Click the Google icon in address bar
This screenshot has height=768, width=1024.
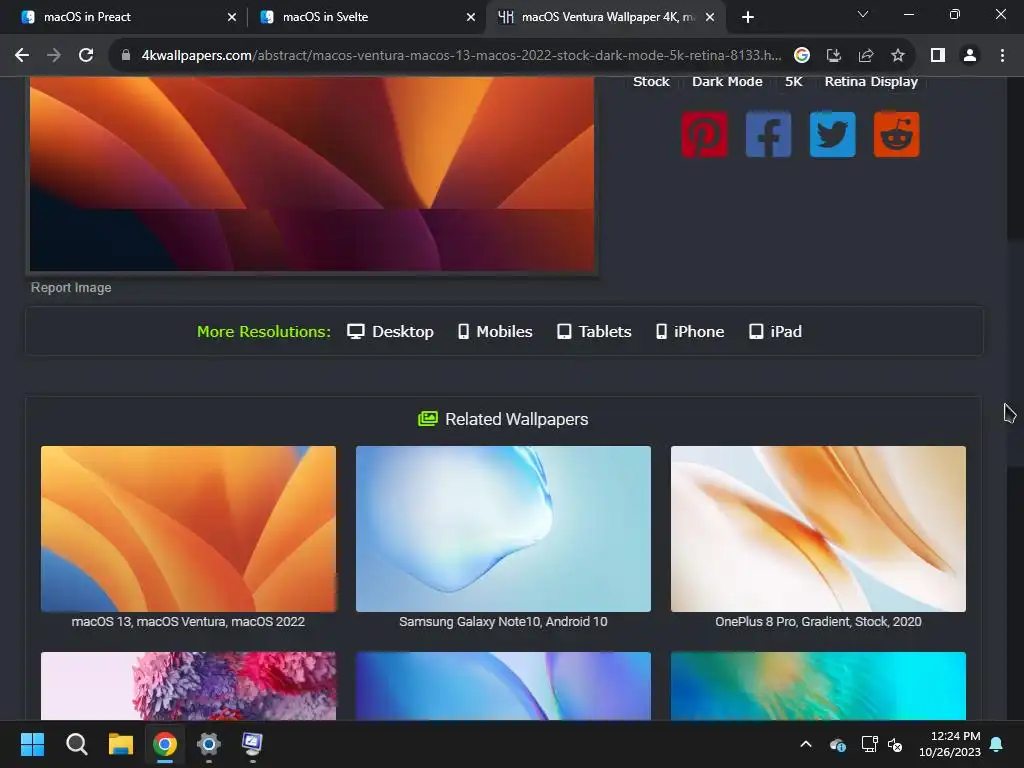[x=802, y=56]
